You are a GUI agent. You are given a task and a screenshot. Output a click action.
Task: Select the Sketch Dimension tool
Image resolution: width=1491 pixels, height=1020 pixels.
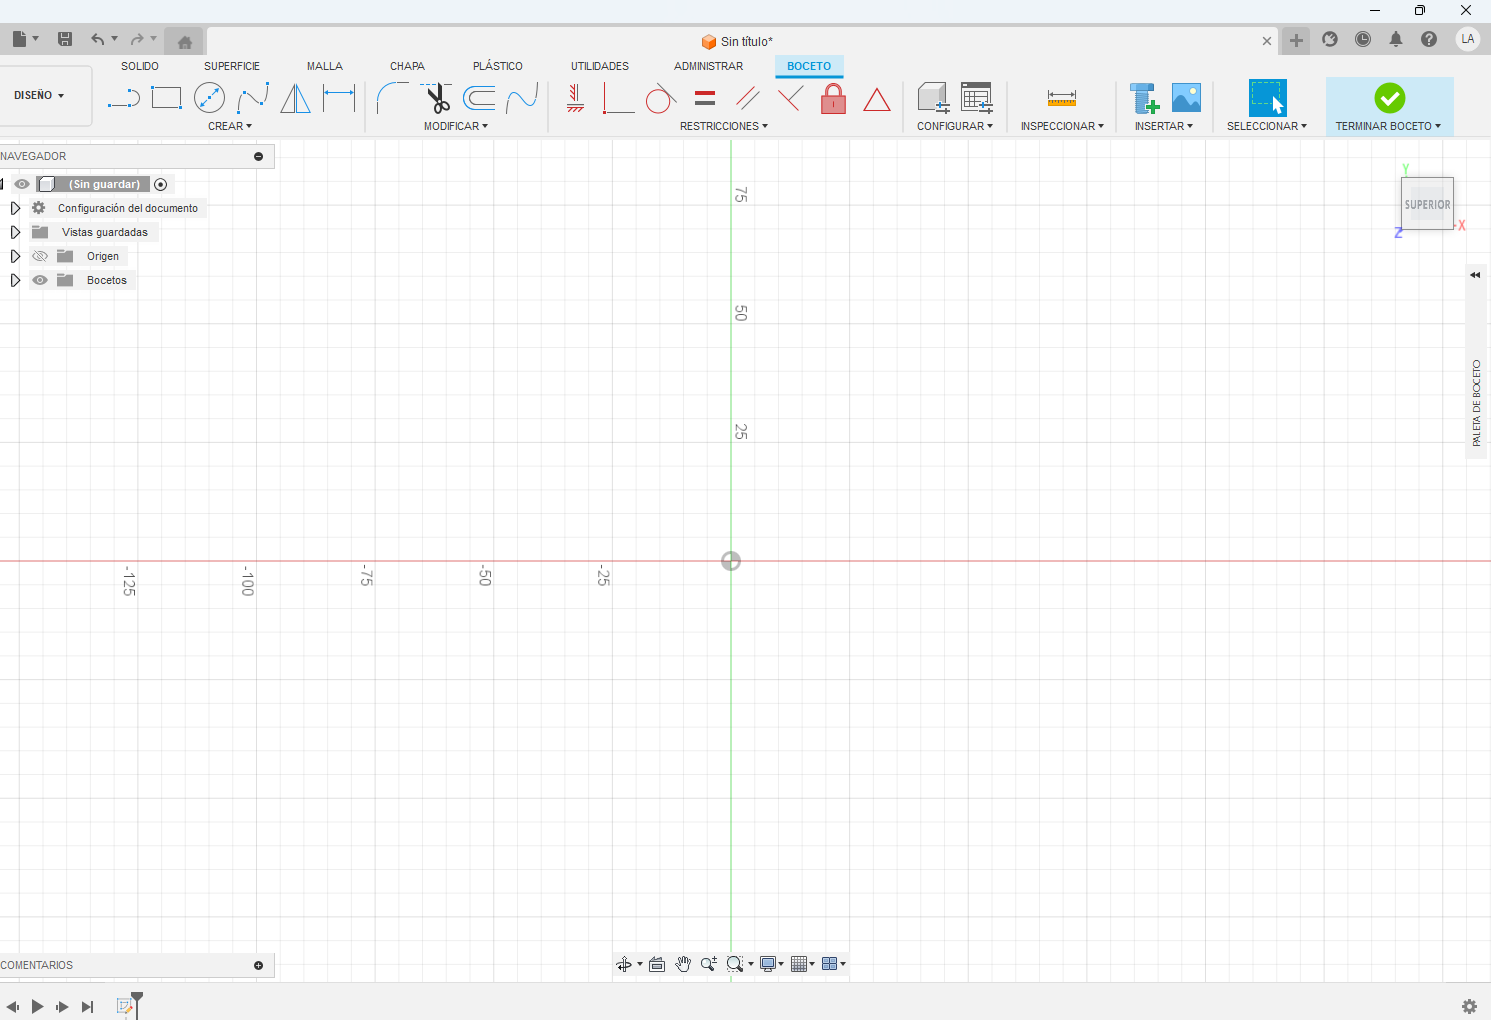(339, 98)
